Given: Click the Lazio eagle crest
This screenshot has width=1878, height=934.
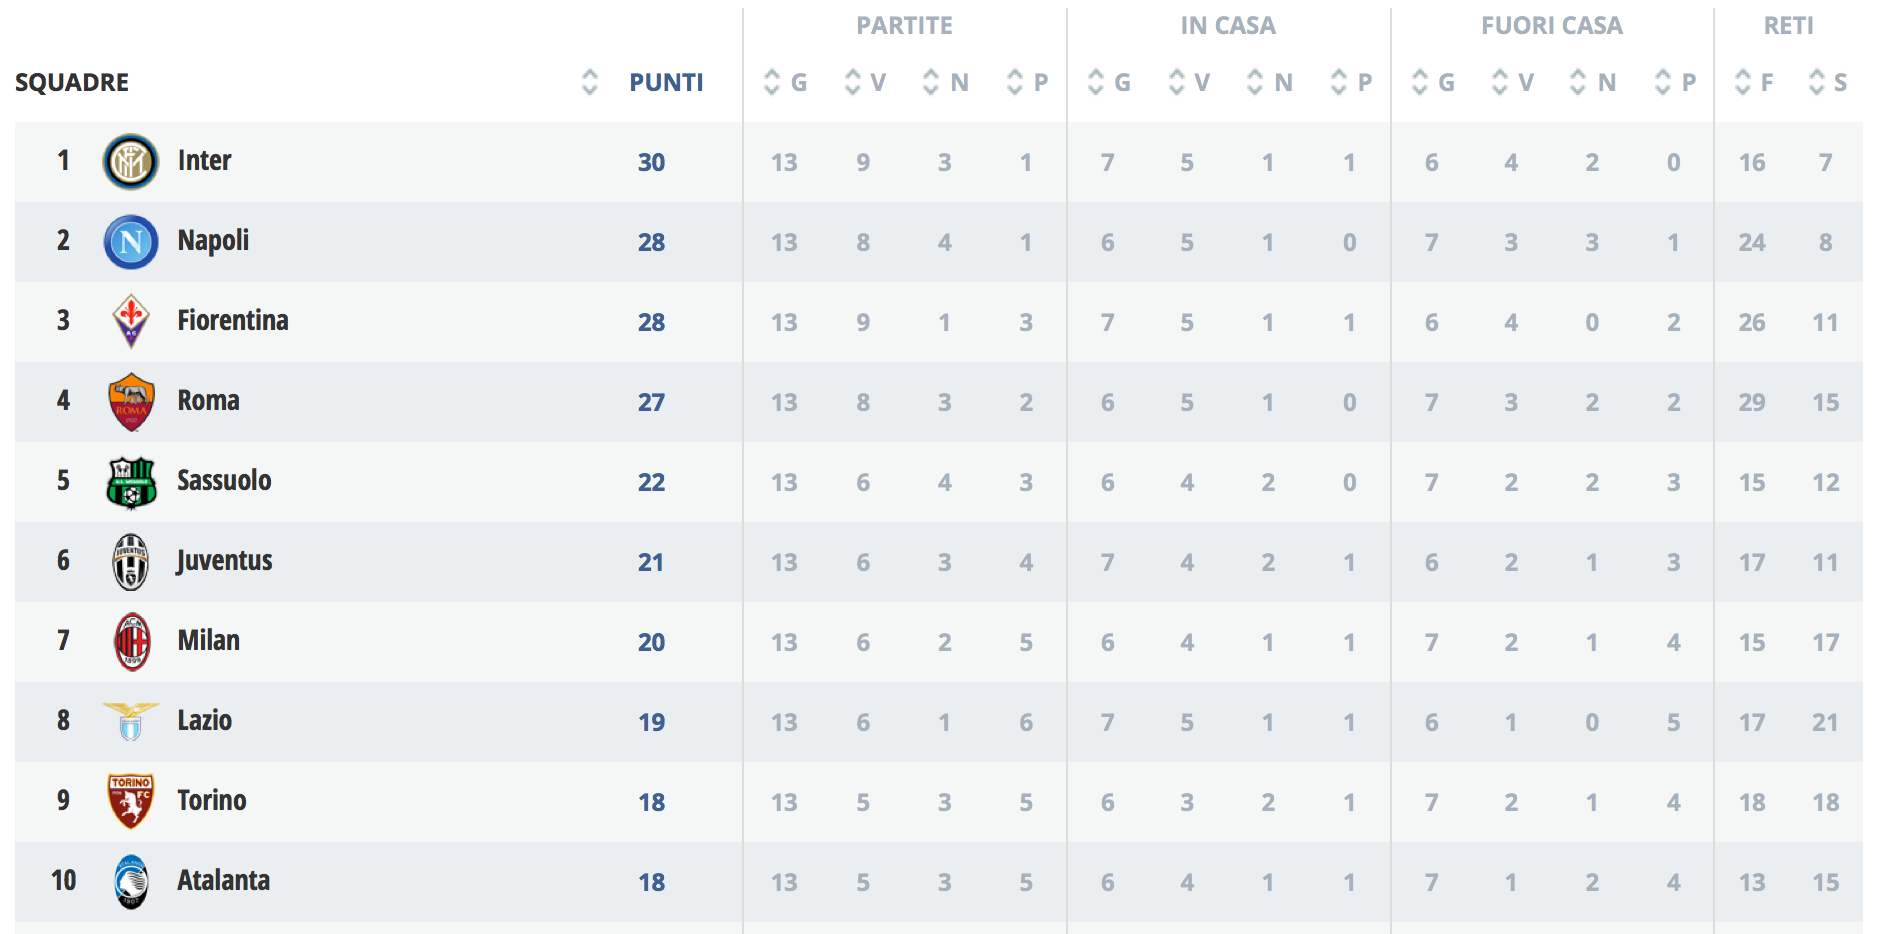Looking at the screenshot, I should [x=131, y=722].
